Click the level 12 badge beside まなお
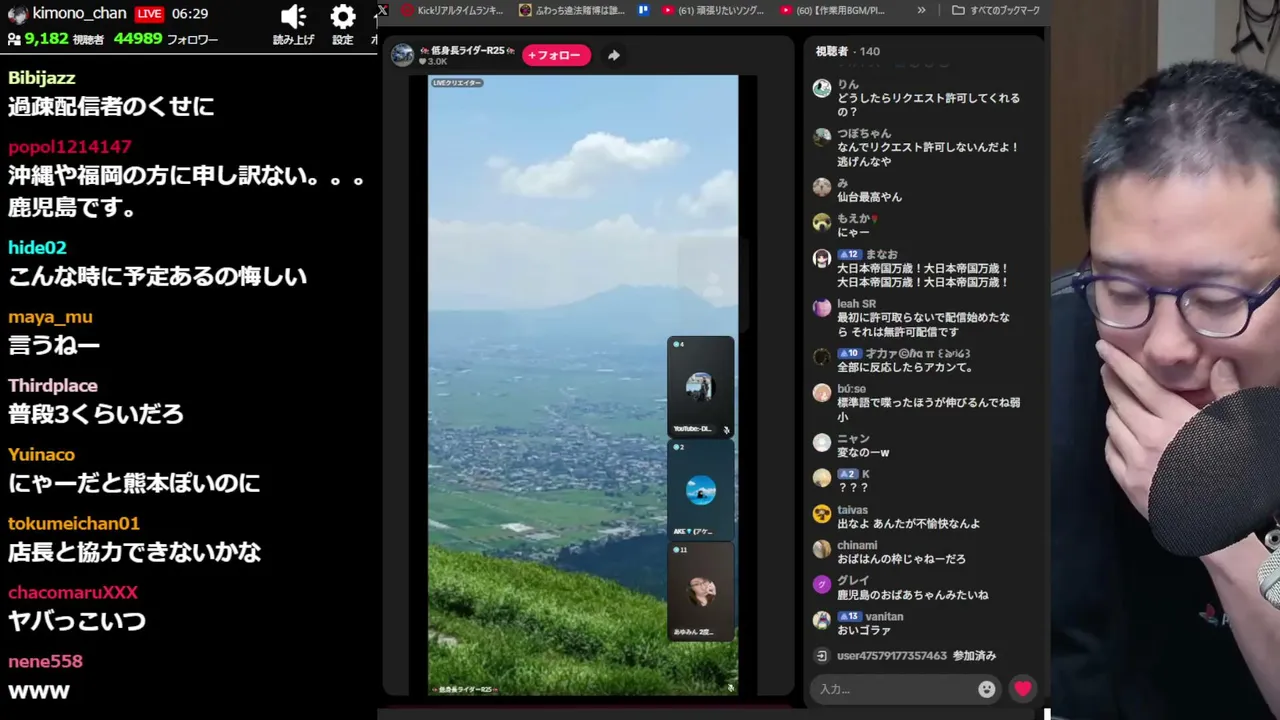Image resolution: width=1280 pixels, height=720 pixels. (x=850, y=254)
